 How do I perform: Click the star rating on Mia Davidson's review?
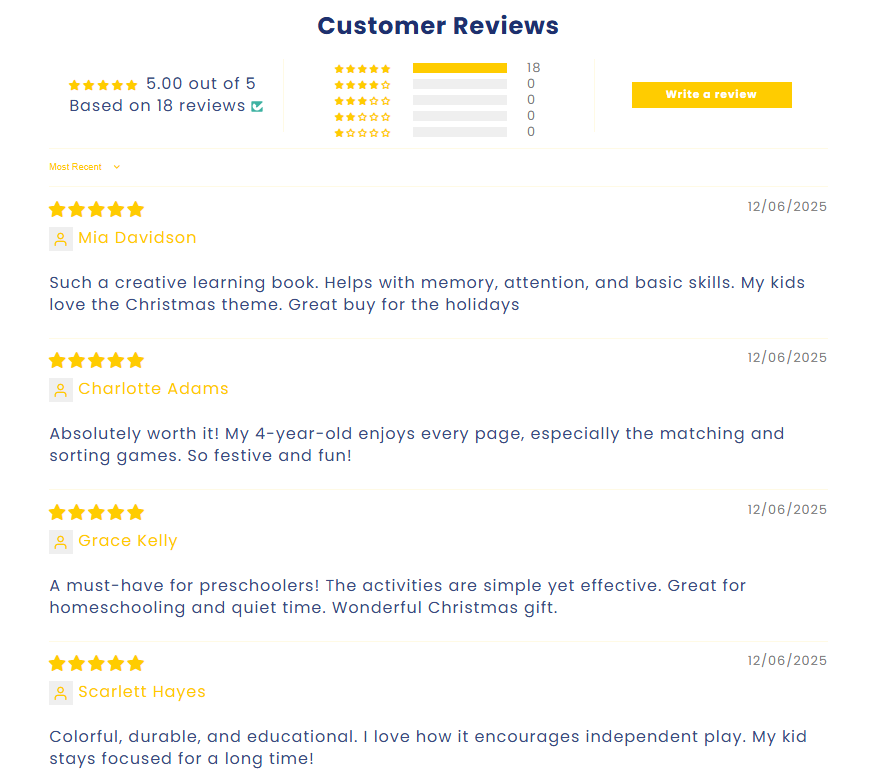click(96, 209)
